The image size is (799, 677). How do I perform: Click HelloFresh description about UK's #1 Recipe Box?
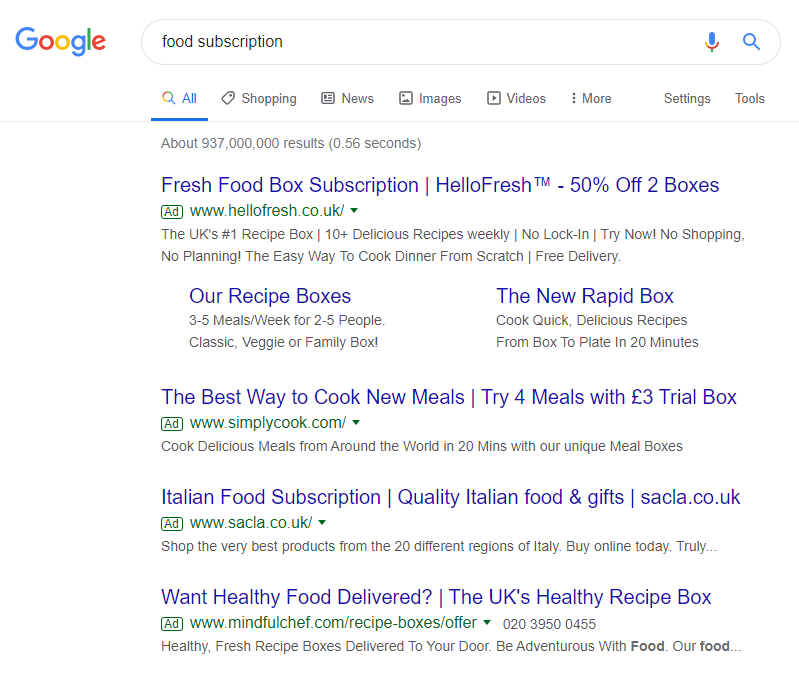pyautogui.click(x=453, y=245)
